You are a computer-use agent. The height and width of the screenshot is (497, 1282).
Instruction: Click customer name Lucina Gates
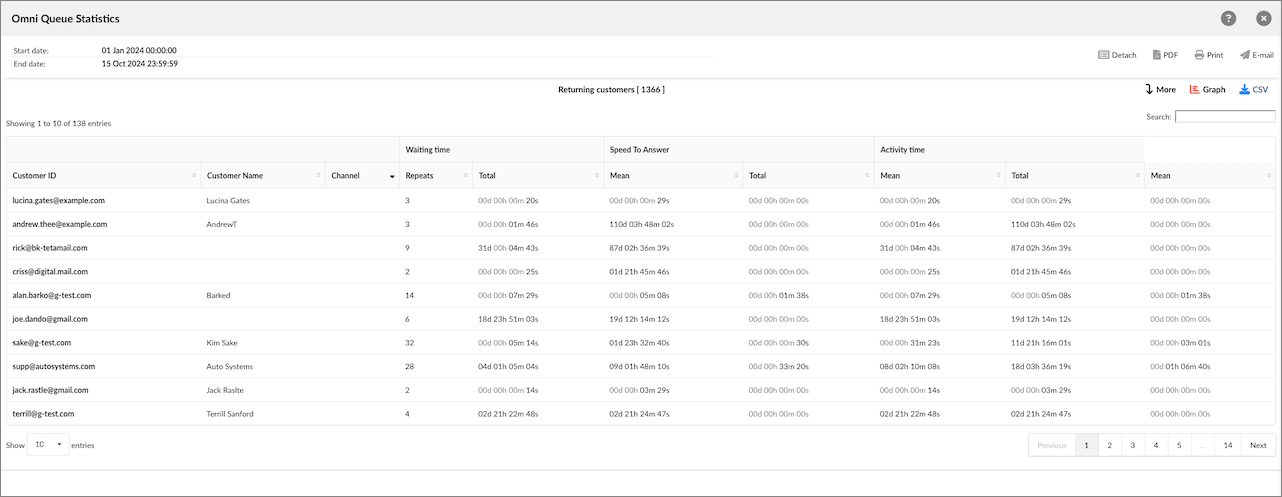tap(227, 200)
